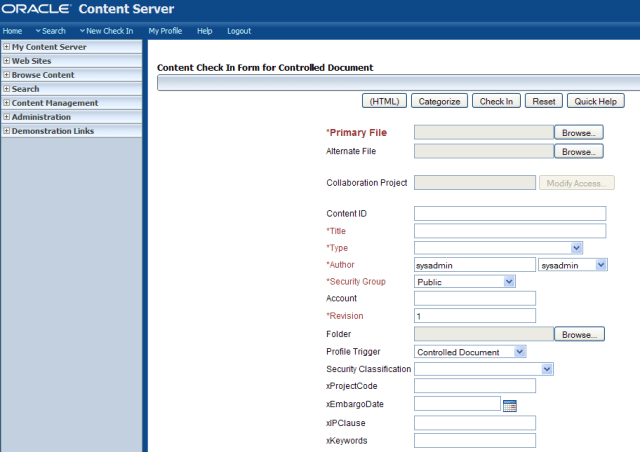Image resolution: width=640 pixels, height=452 pixels.
Task: Expand the Content Management sidebar node
Action: pyautogui.click(x=7, y=103)
